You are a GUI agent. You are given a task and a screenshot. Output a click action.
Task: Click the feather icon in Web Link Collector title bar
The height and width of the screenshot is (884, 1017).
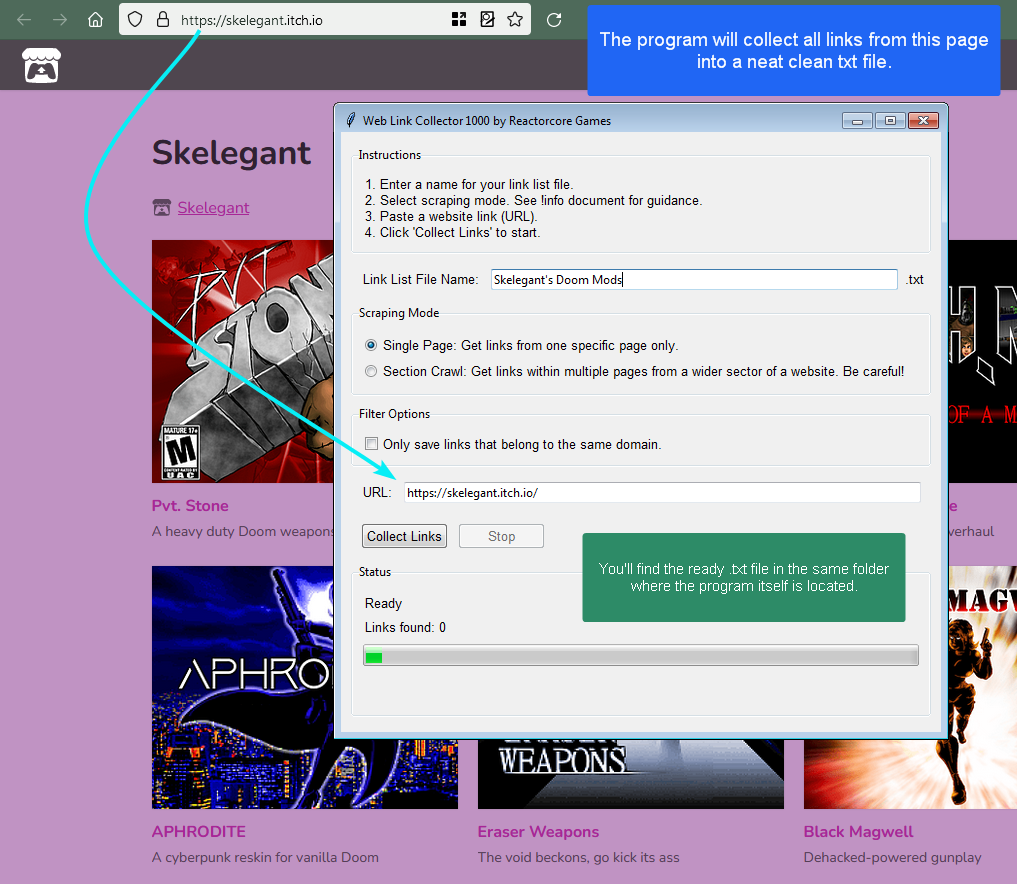pos(350,120)
